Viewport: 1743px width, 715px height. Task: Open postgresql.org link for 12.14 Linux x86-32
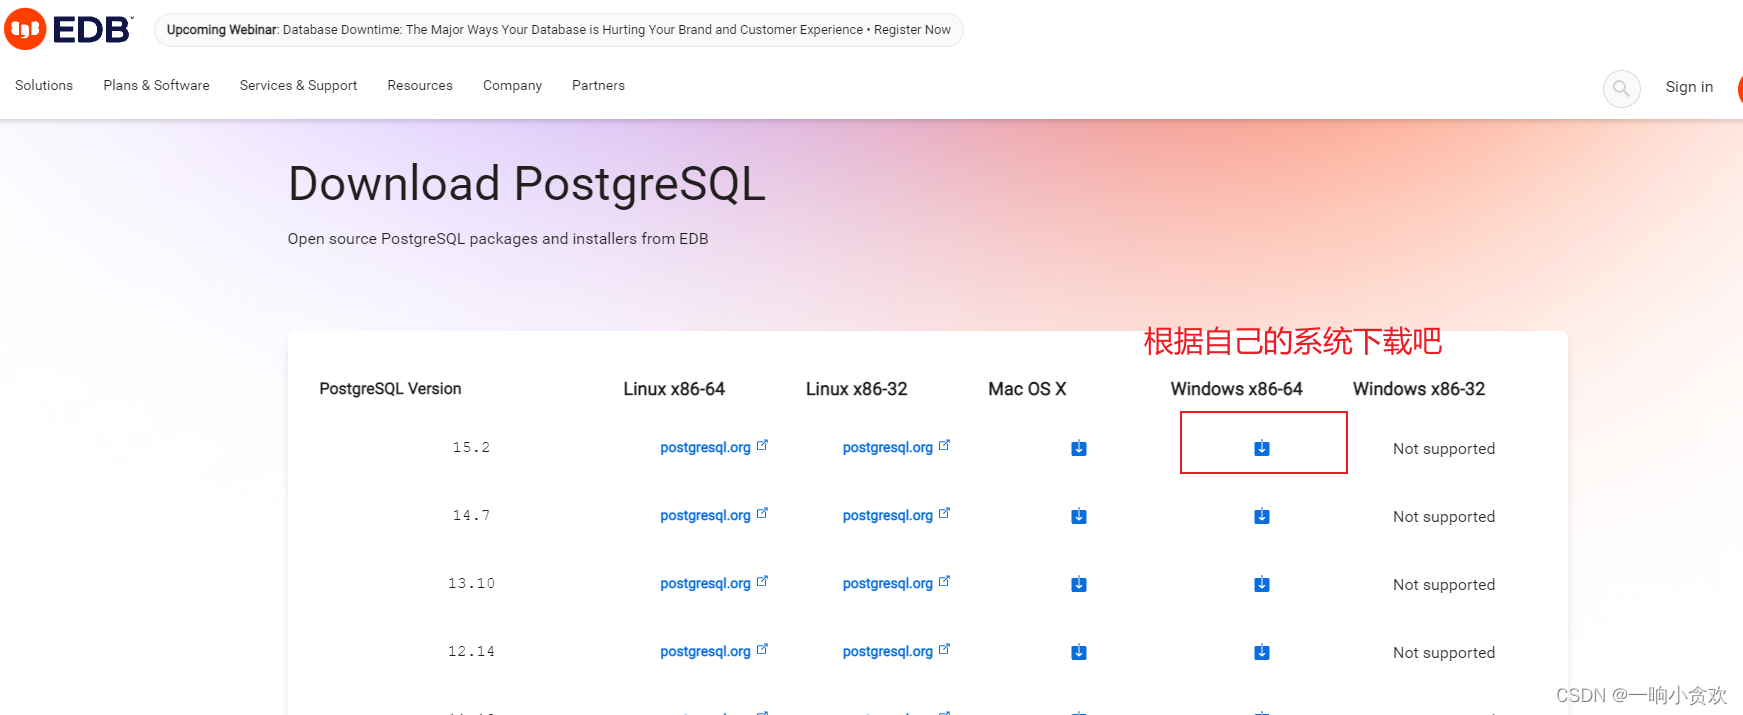point(896,651)
